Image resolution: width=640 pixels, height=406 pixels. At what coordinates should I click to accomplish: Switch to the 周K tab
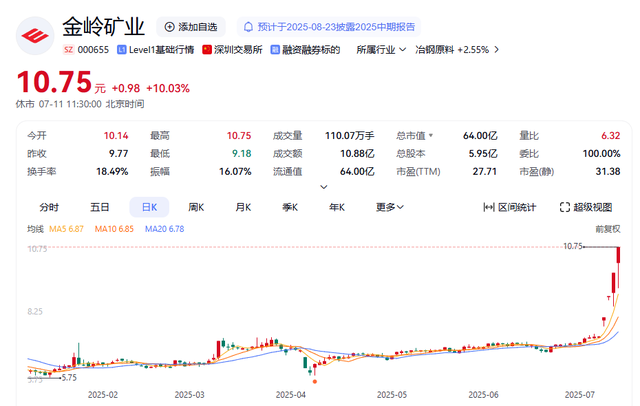pyautogui.click(x=196, y=207)
